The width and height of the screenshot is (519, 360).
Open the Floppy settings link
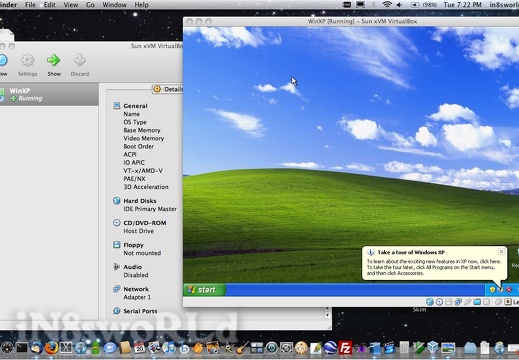click(x=133, y=245)
